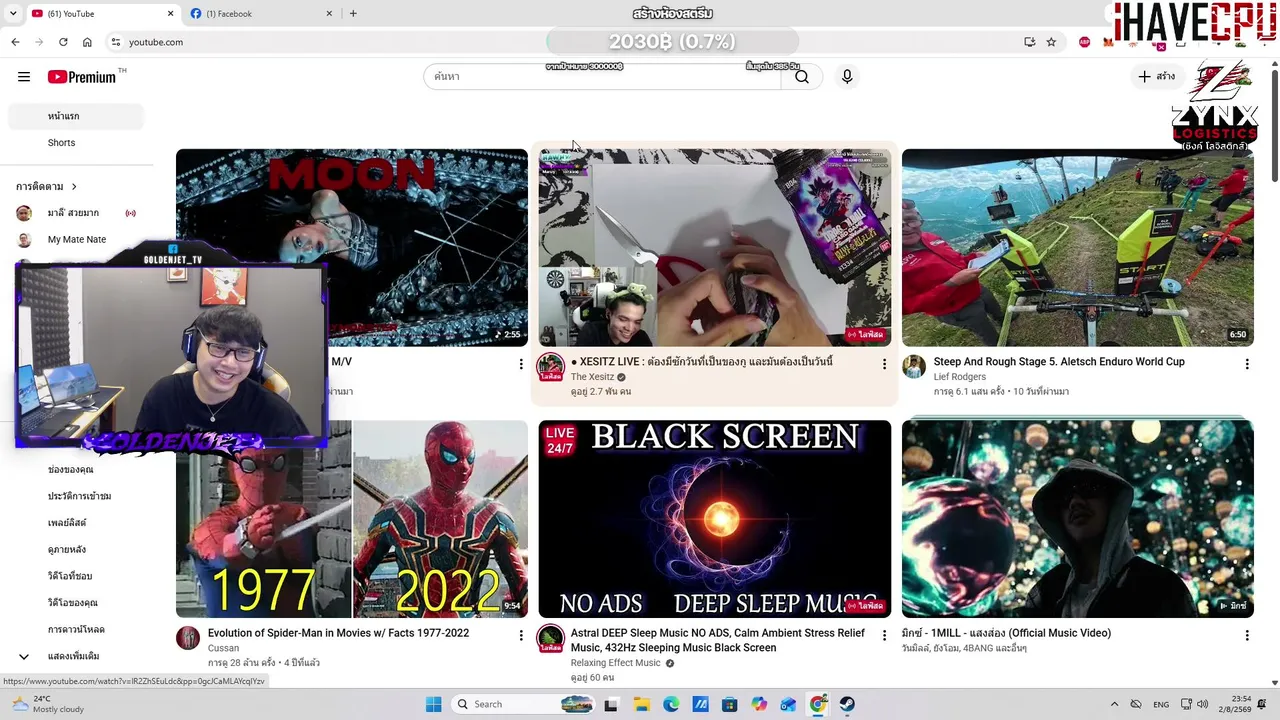
Task: Play the Spider-Man 1977 2022 thumbnail
Action: click(x=352, y=519)
